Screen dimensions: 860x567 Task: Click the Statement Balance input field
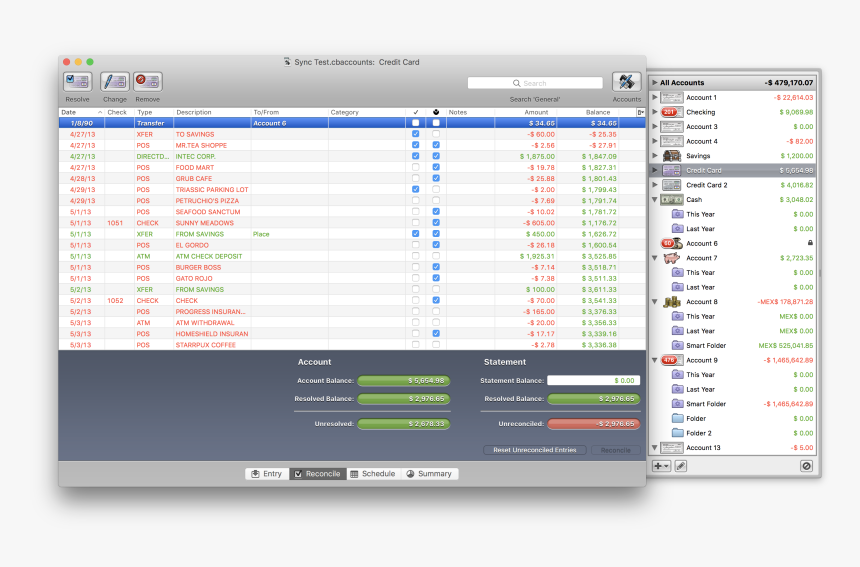(x=593, y=381)
